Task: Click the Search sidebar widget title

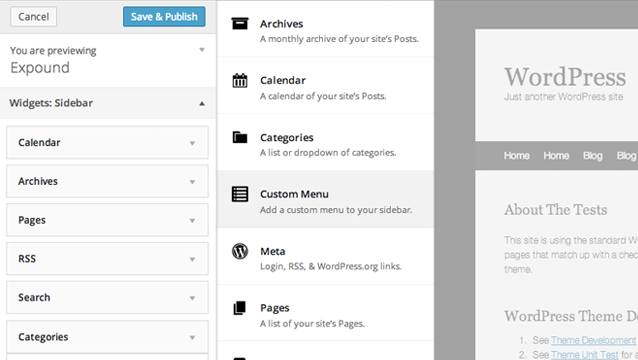Action: pos(34,297)
